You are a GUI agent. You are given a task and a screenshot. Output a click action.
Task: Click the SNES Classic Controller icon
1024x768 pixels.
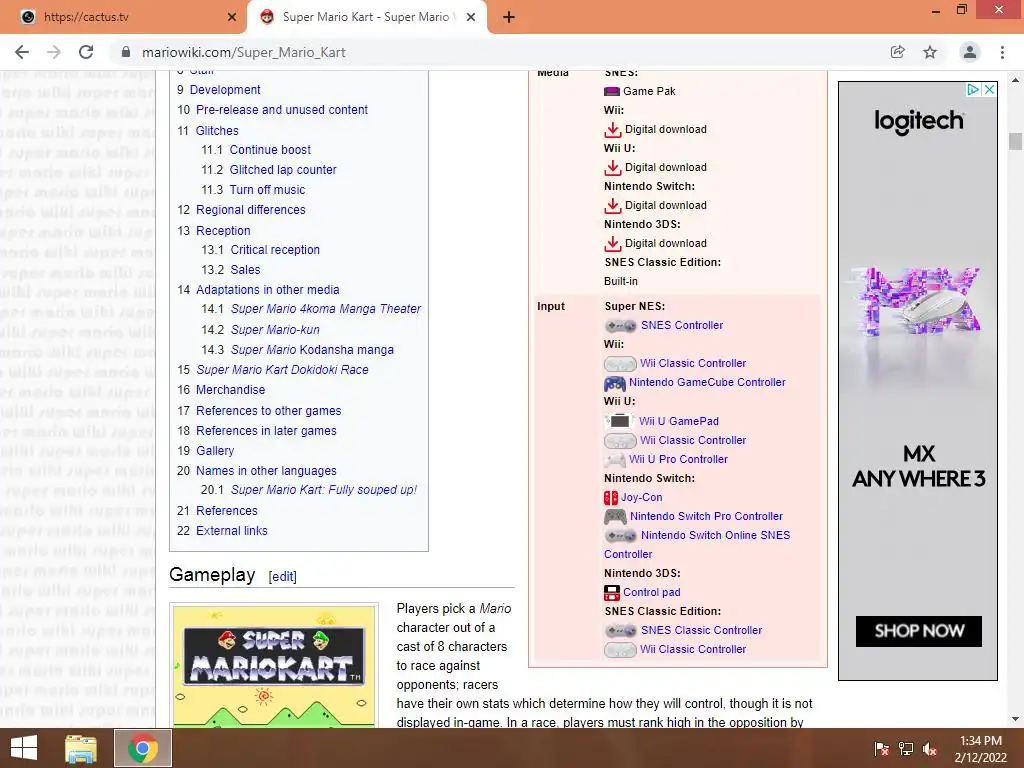[x=620, y=630]
